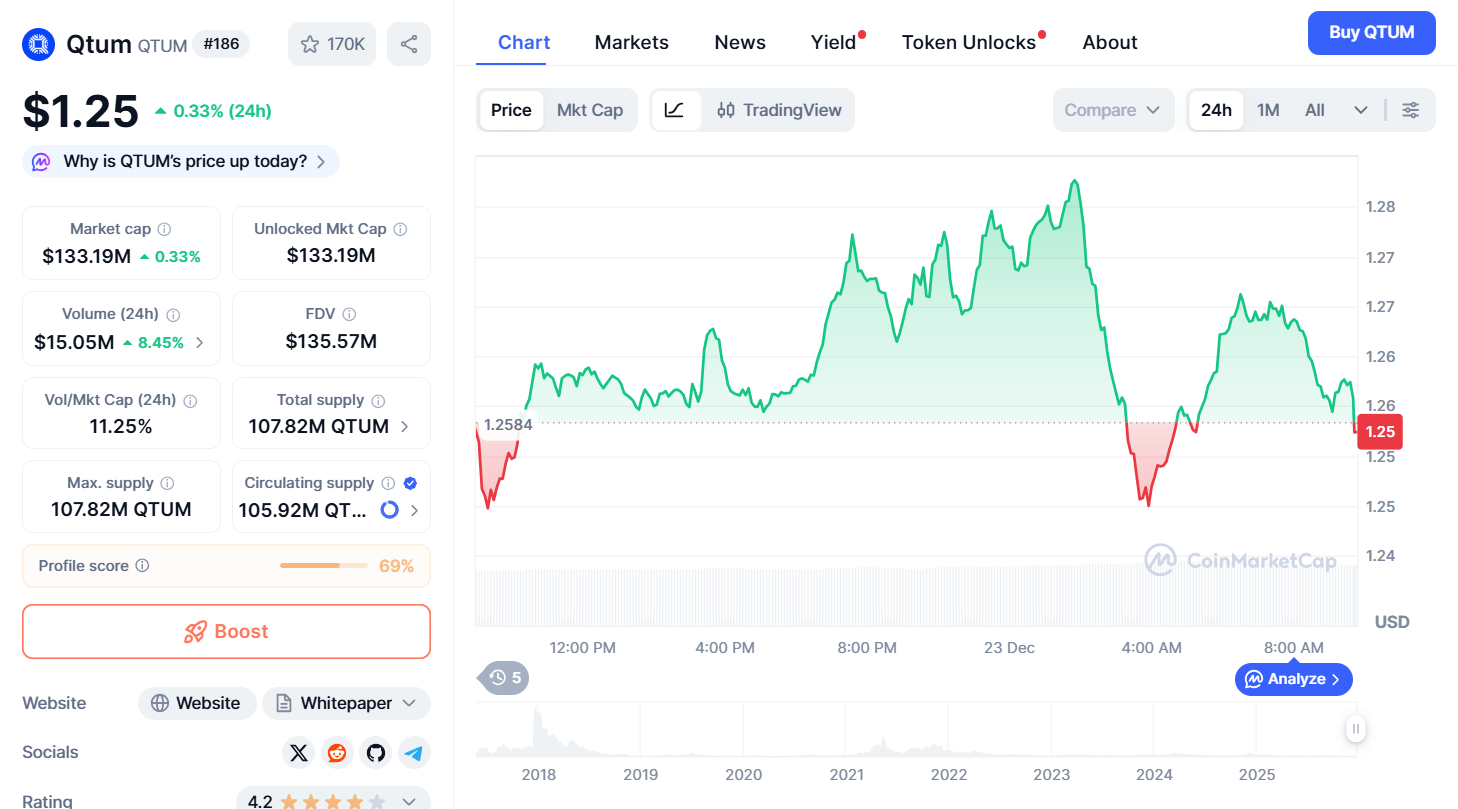Select the 1M time range
1458x809 pixels.
tap(1268, 110)
